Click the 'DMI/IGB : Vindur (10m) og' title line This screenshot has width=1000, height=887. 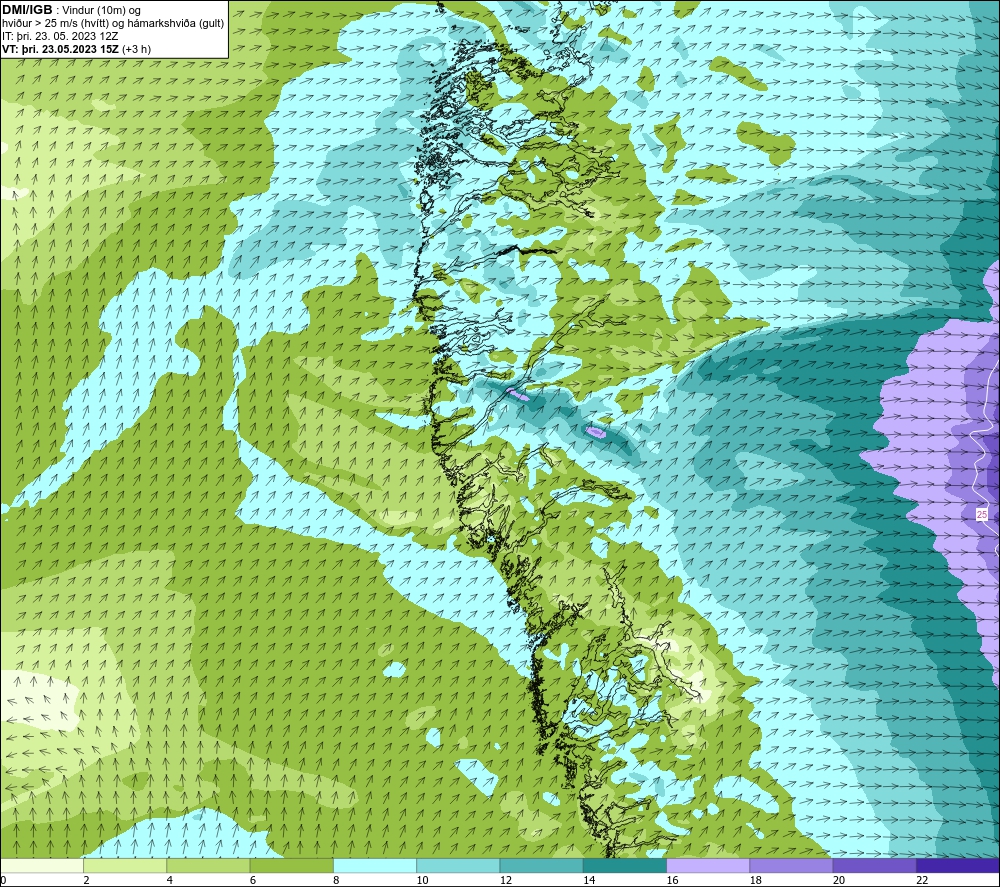[72, 10]
